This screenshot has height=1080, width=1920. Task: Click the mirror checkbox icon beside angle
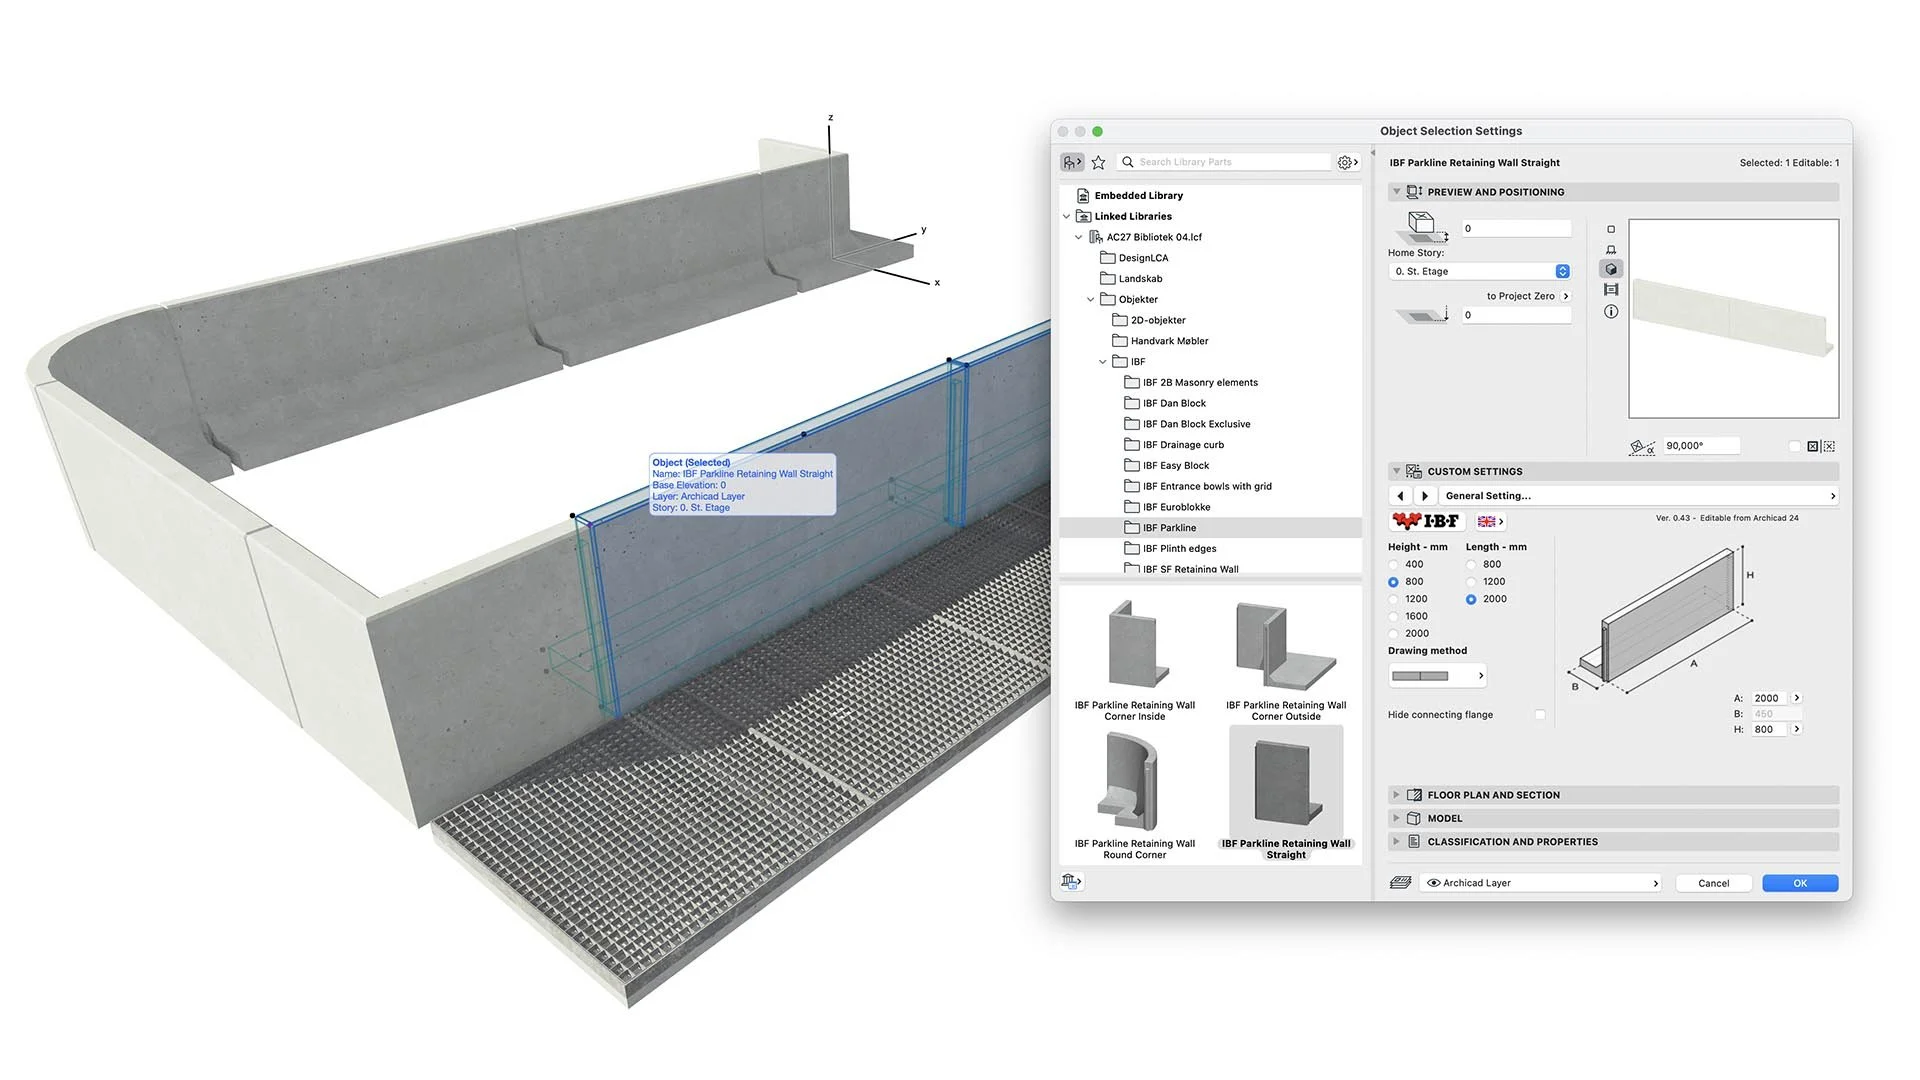1794,446
